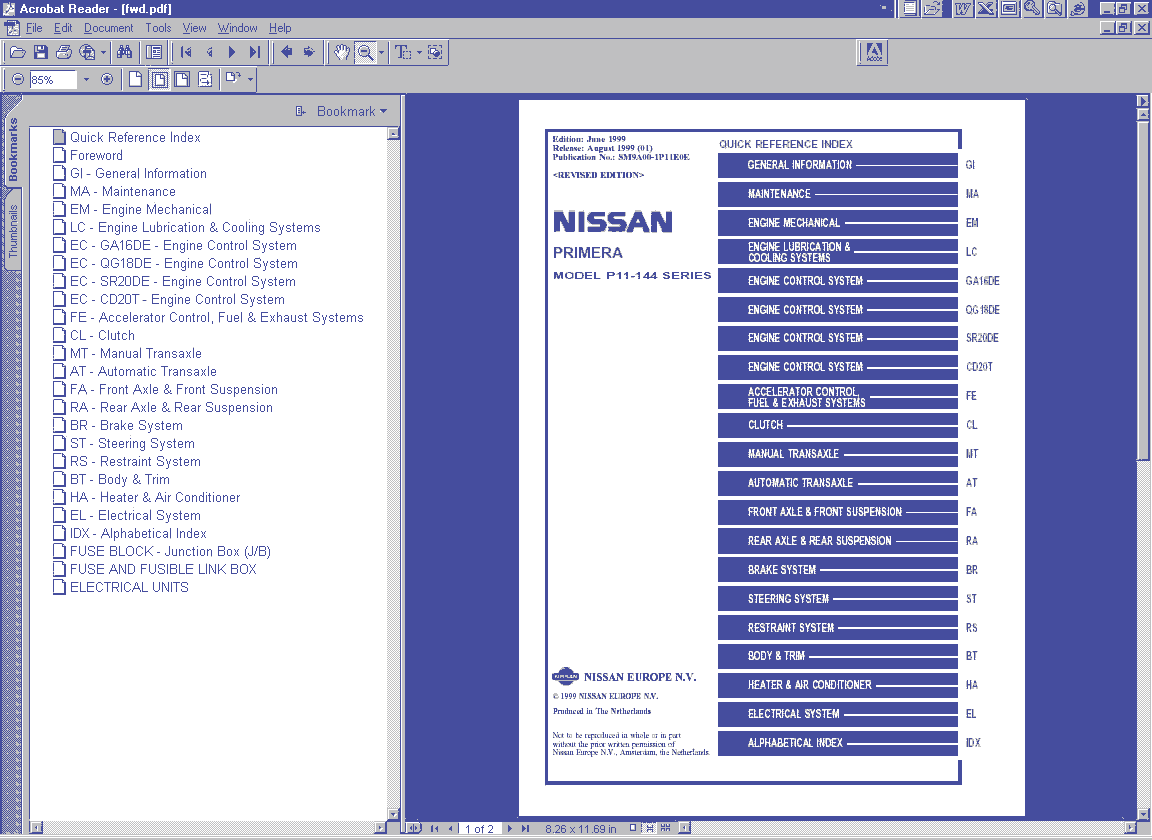Click ALPHABETICAL INDEX link in the PDF
The width and height of the screenshot is (1152, 840).
(838, 743)
